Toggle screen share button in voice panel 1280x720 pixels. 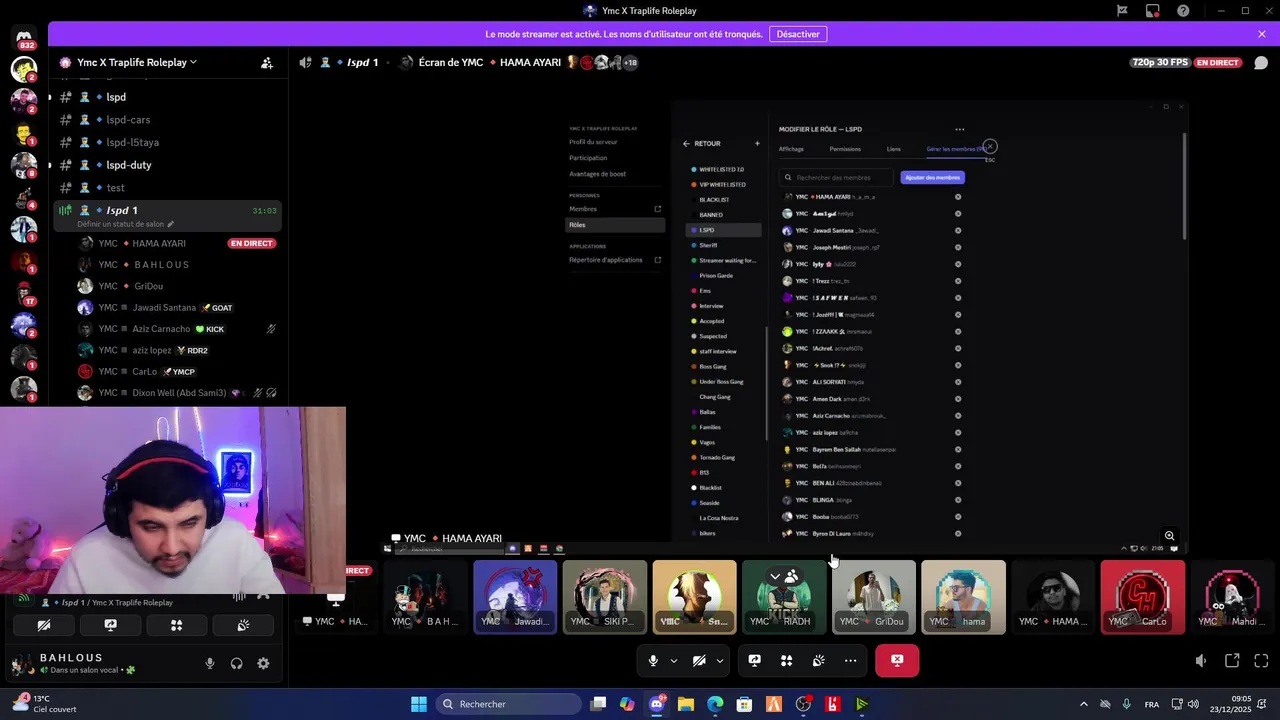[110, 625]
